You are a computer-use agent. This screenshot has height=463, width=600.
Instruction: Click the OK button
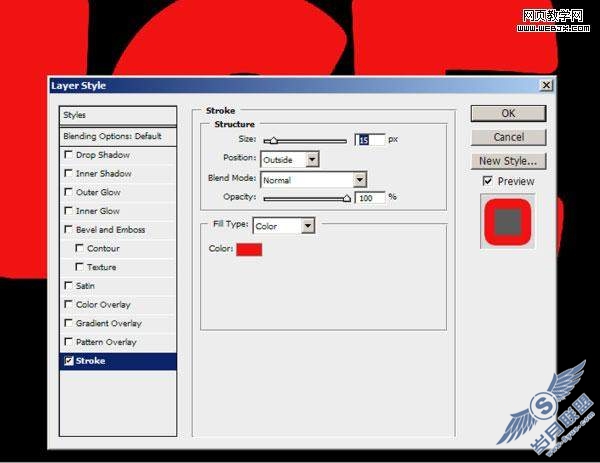[x=508, y=114]
